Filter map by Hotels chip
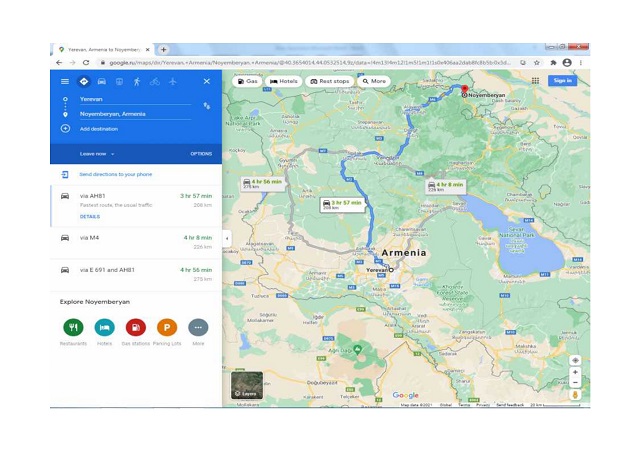This screenshot has height=452, width=640. point(284,81)
